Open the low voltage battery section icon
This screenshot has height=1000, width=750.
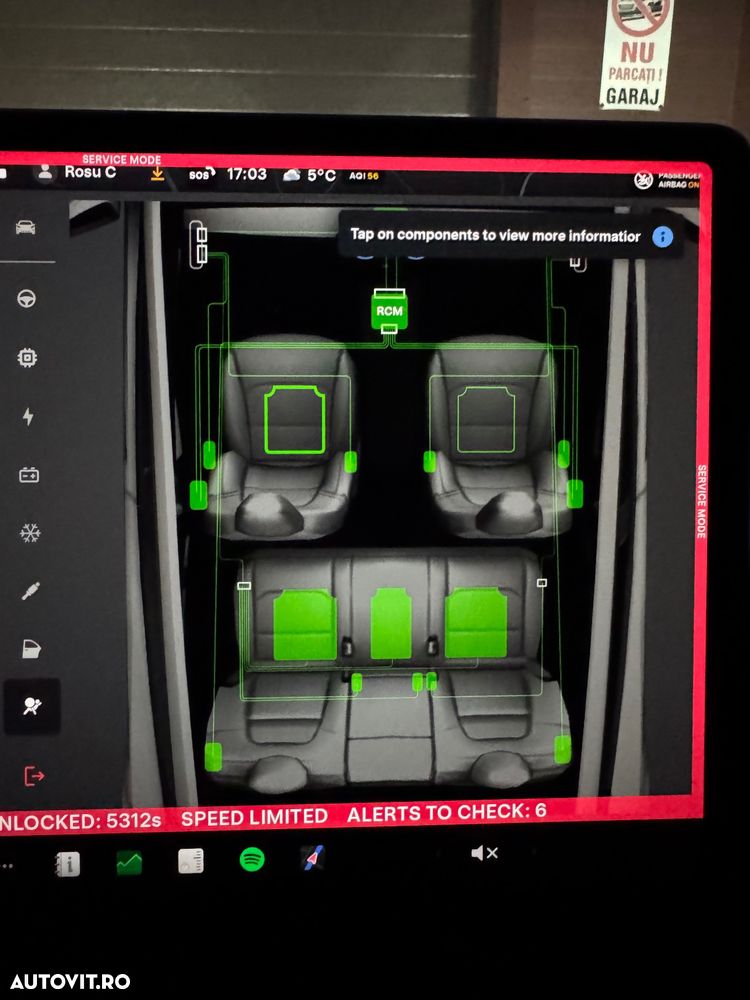29,474
